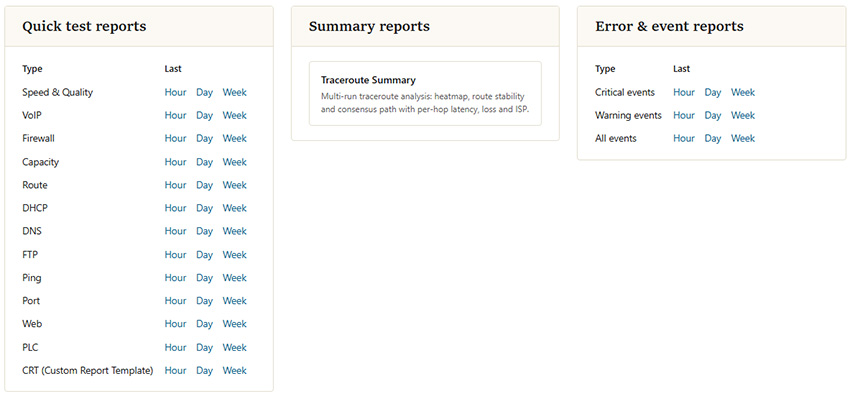Screen dimensions: 850x399
Task: View Critical events for last Day
Action: click(x=713, y=92)
